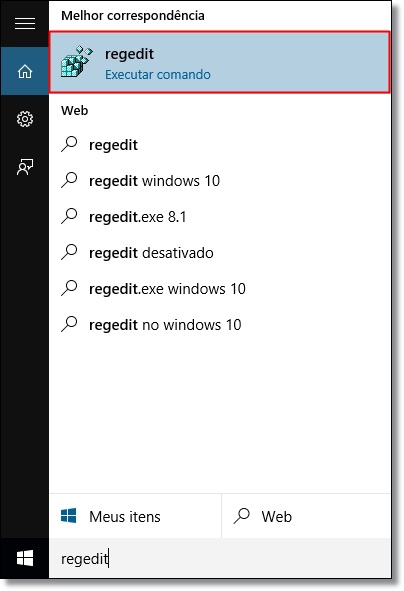This screenshot has width=404, height=591.
Task: Switch to Web search tab
Action: pos(306,516)
